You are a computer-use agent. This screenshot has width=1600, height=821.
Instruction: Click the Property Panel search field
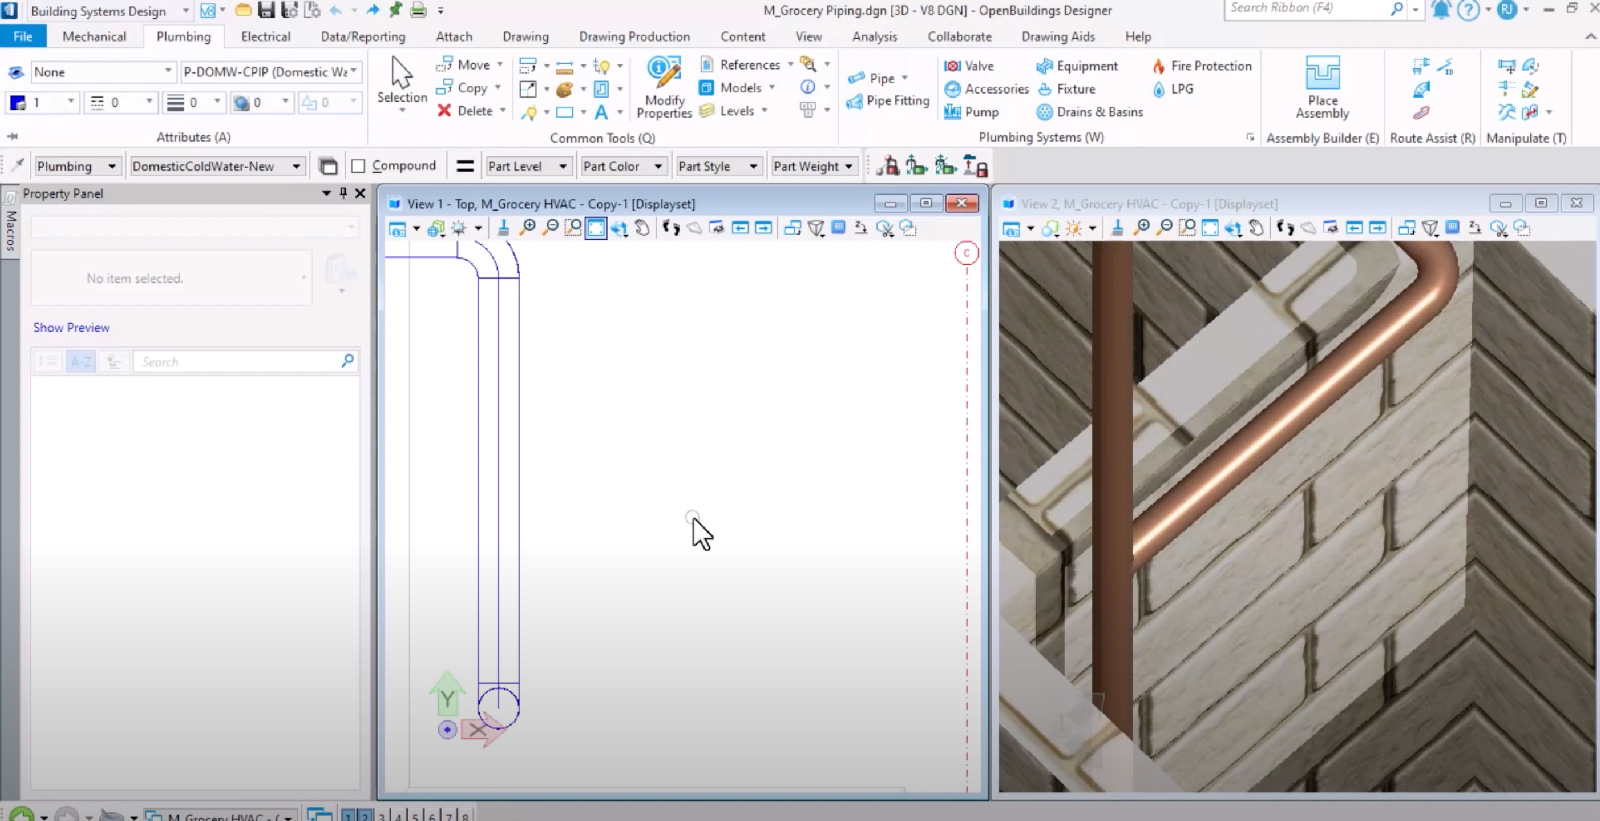point(245,362)
